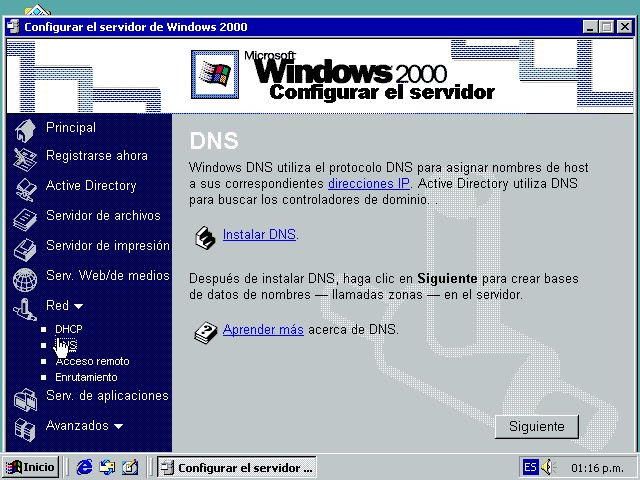Click the help book icon beside Aprender más
Screen dimensions: 640x480
(206, 333)
